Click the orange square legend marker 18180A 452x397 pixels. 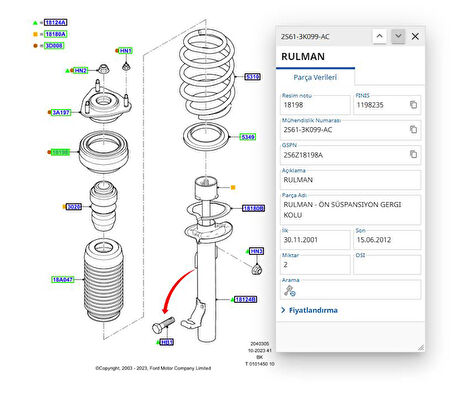click(x=35, y=34)
